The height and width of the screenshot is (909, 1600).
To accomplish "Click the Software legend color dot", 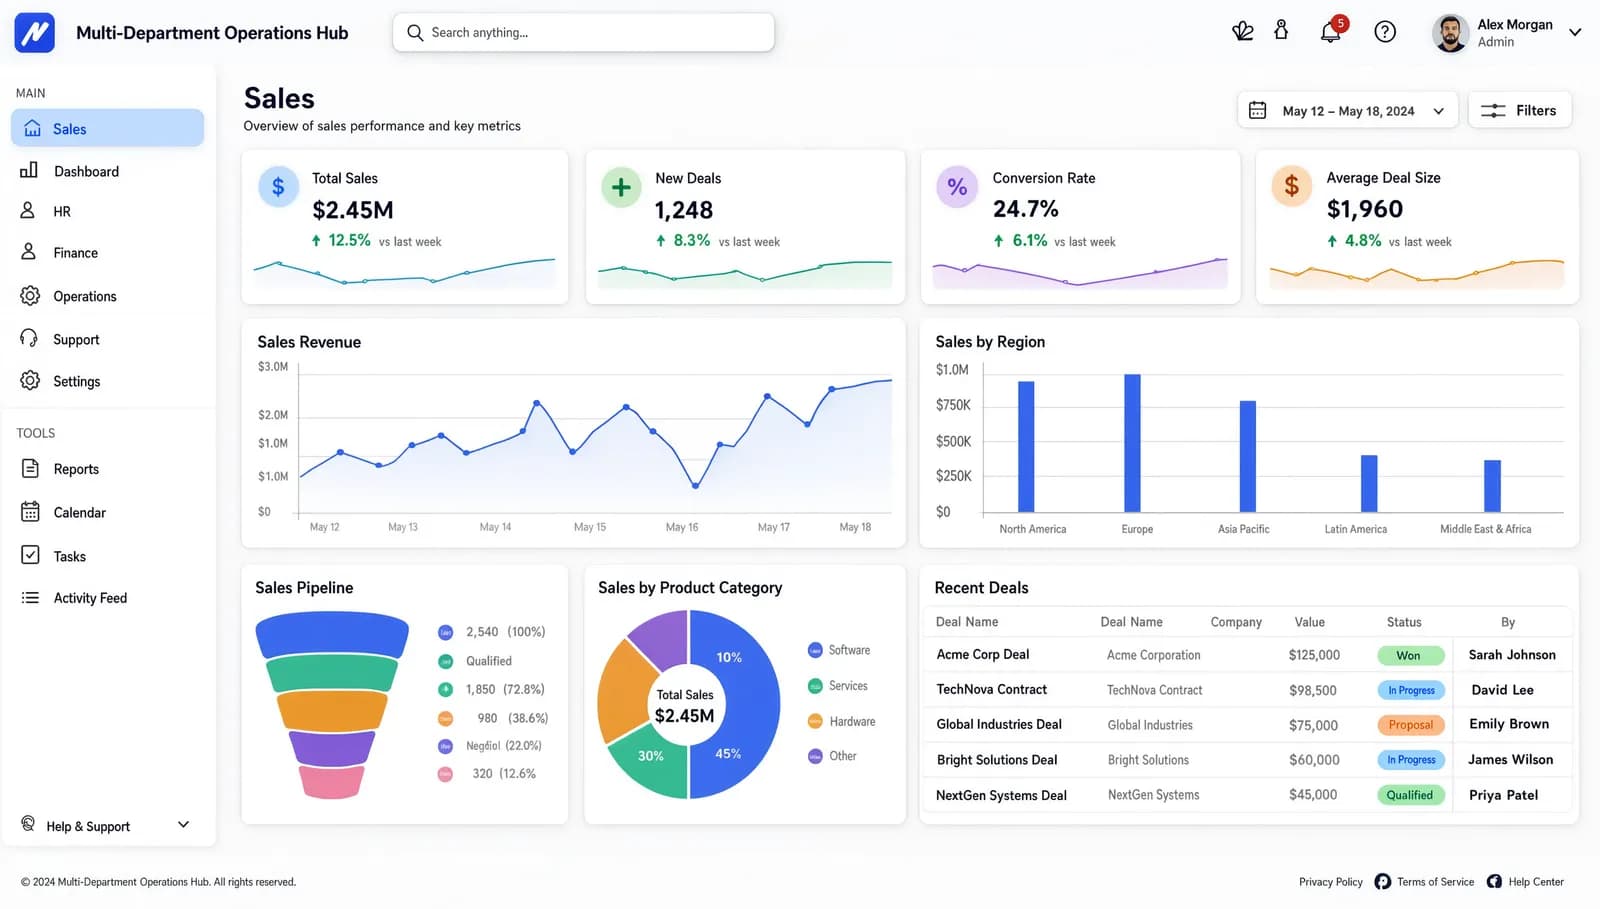I will pos(815,650).
